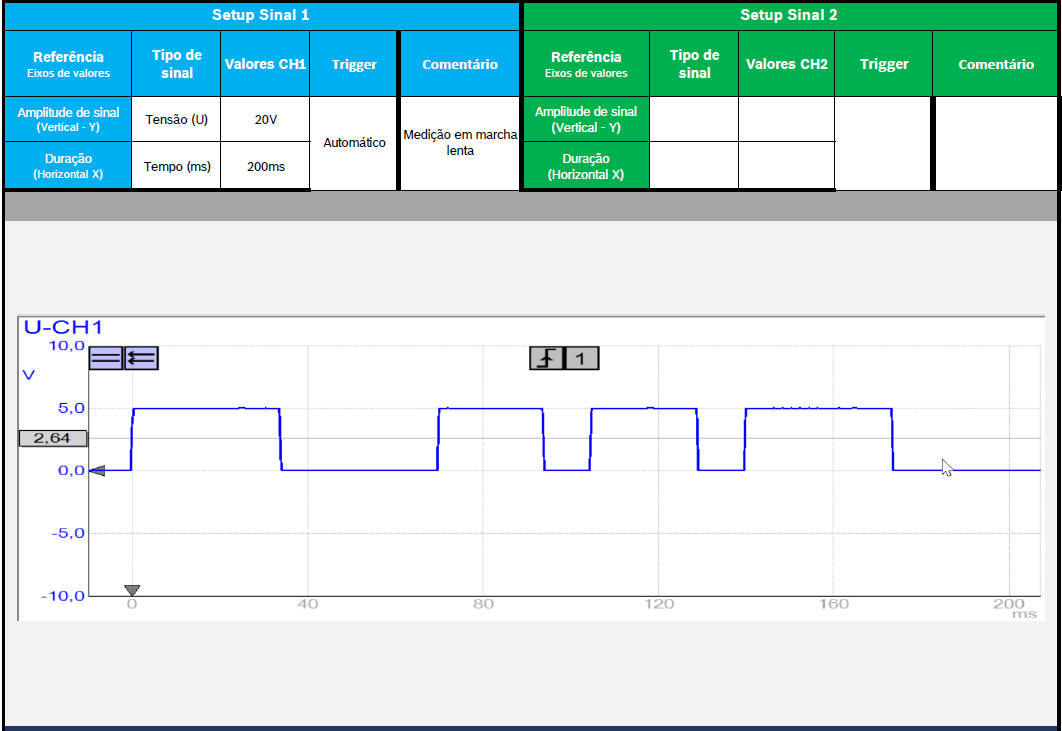Select the 20V cell under Valores CH1
The width and height of the screenshot is (1062, 731).
265,120
